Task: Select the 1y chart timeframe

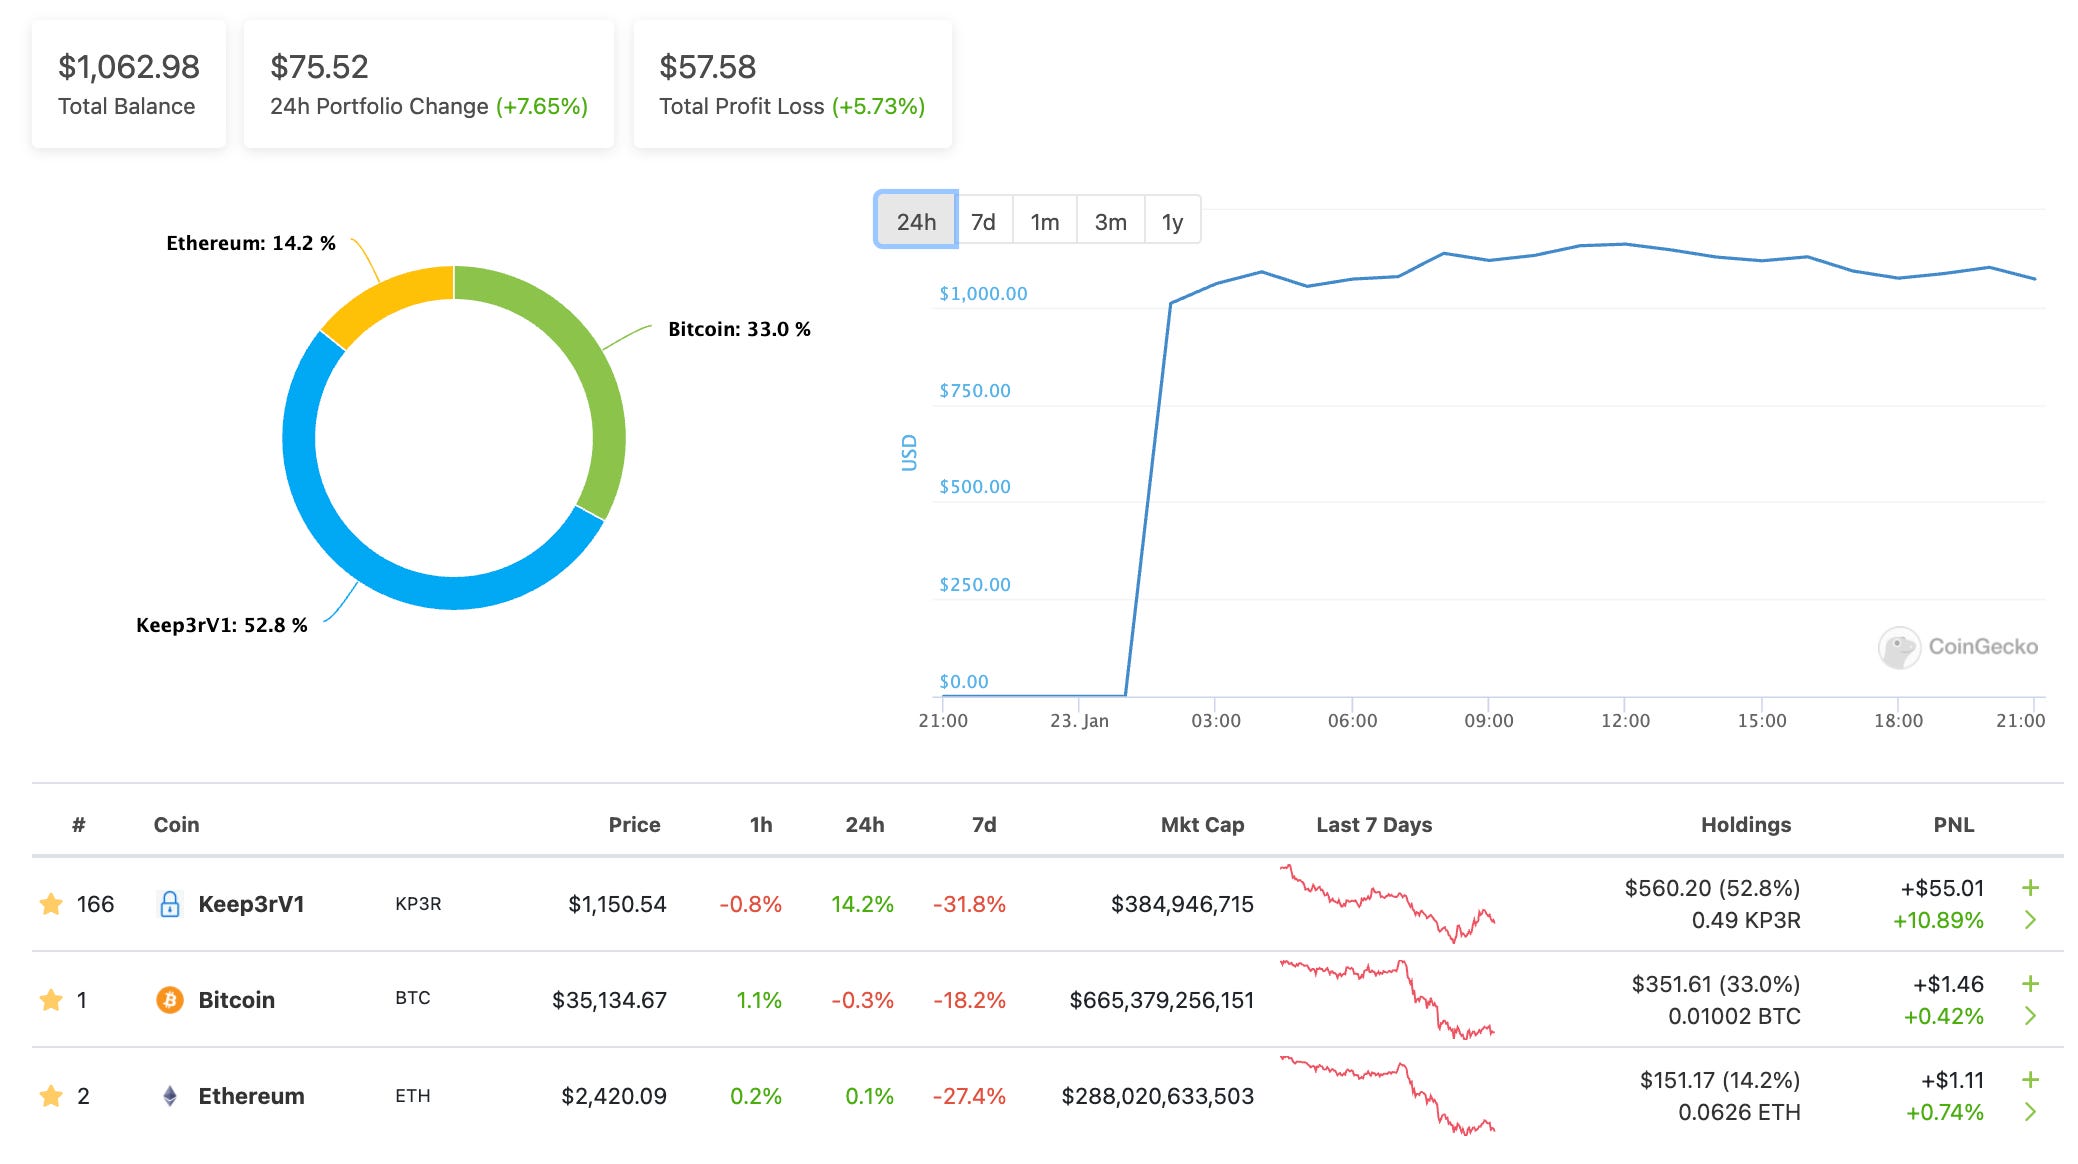Action: click(1171, 221)
